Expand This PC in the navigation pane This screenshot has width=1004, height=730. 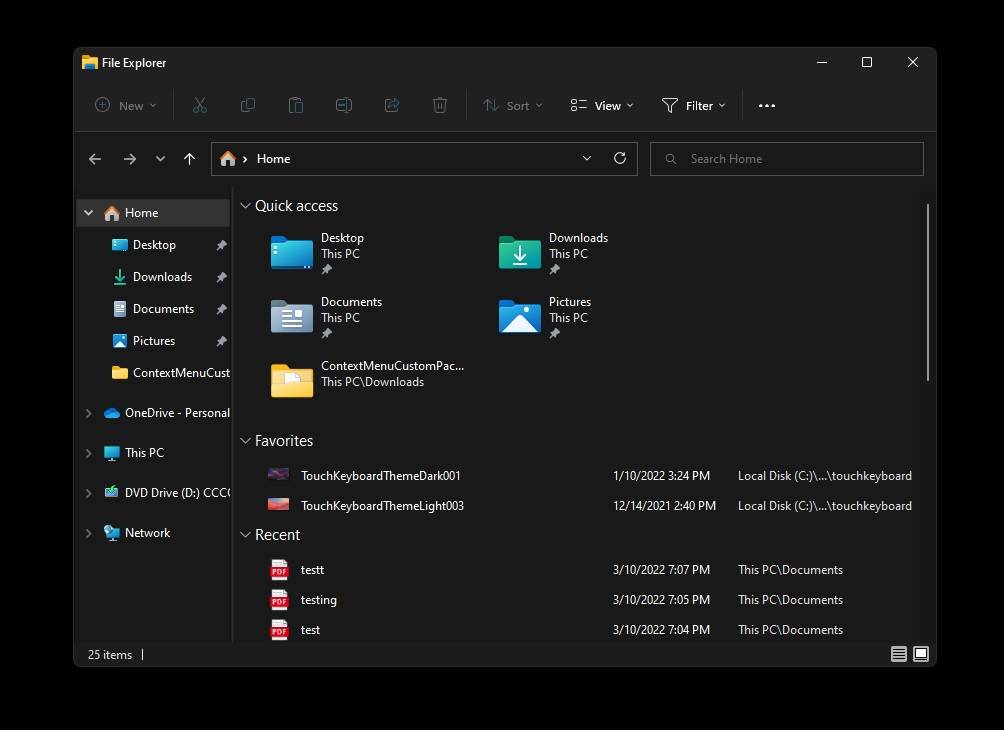[87, 452]
